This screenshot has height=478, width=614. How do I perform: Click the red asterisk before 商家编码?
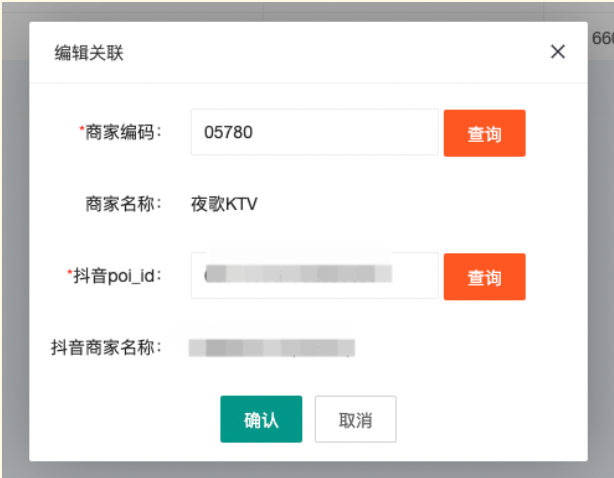coord(82,131)
